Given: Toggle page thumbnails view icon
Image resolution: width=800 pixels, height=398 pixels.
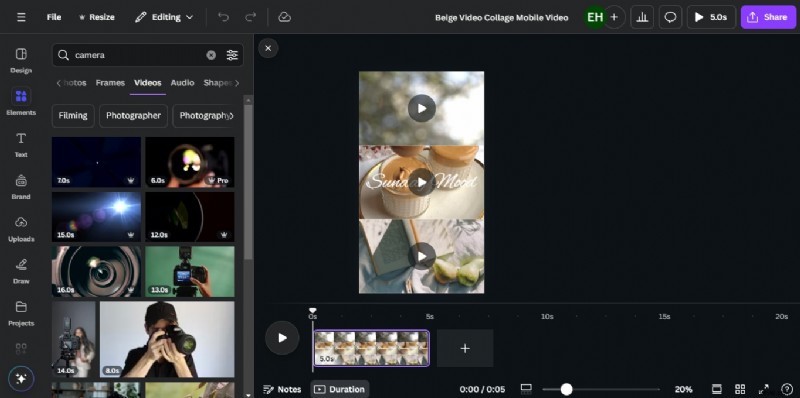Looking at the screenshot, I should point(526,389).
